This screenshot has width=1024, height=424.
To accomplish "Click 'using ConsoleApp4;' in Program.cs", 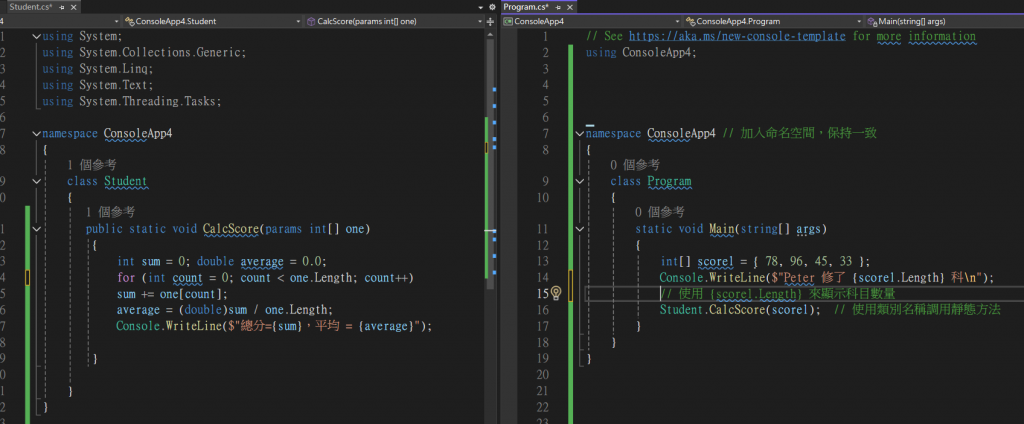I will 641,52.
